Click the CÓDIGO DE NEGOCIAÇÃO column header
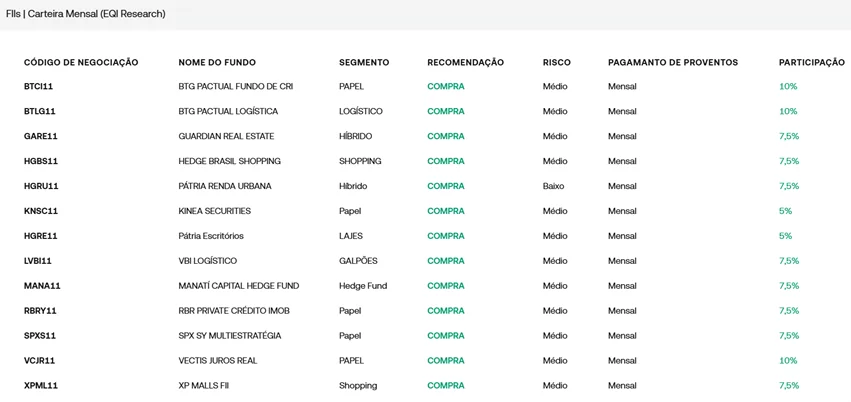This screenshot has width=851, height=402. (81, 62)
